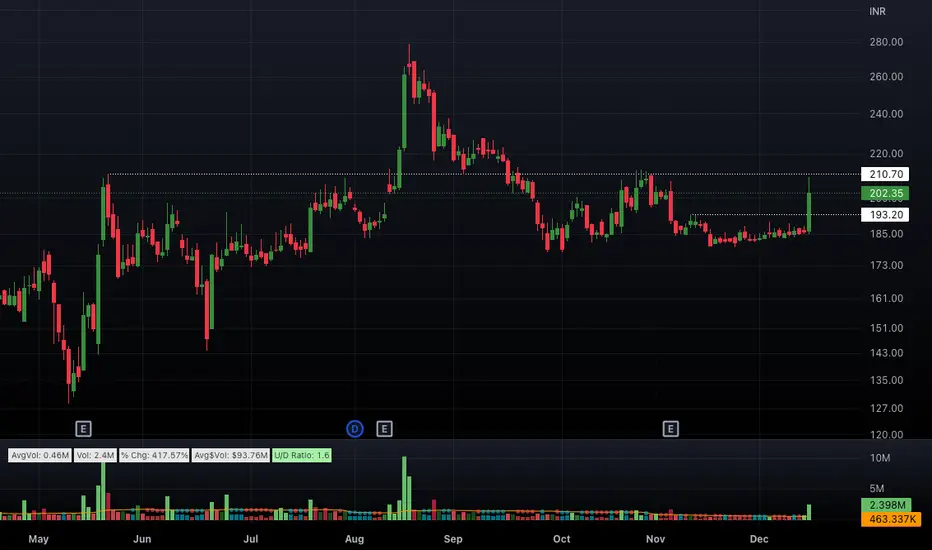Viewport: 932px width, 550px height.
Task: Click the % Chg: 417.57% label
Action: click(154, 455)
